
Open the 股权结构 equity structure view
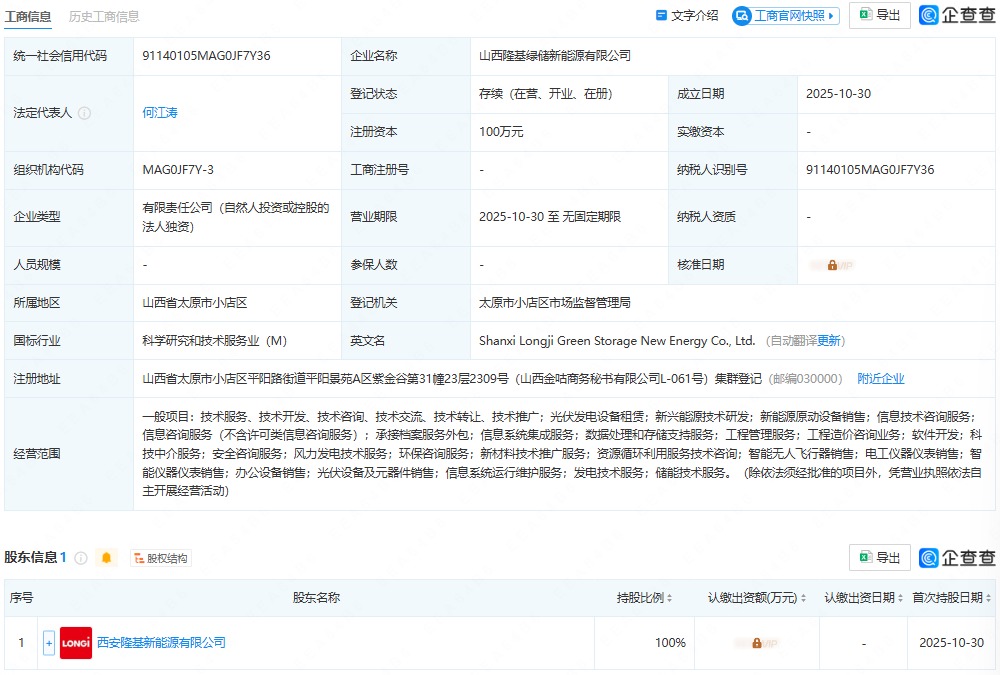coord(160,558)
